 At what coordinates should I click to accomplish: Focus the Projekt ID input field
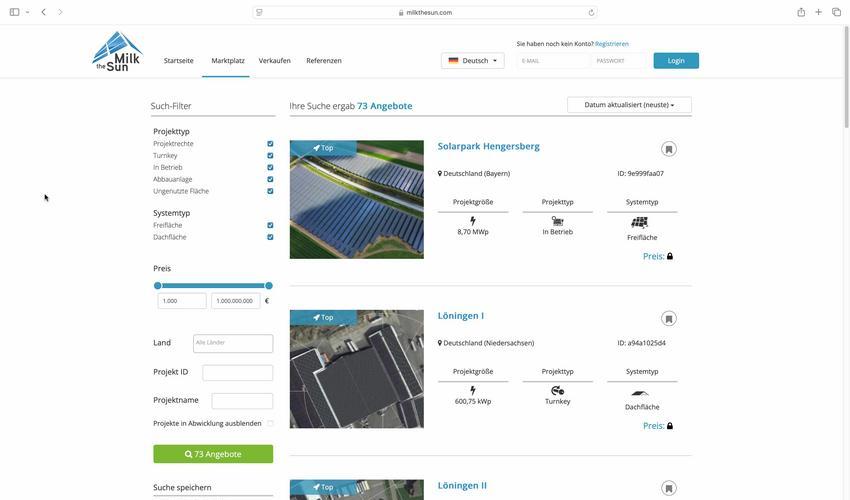(x=237, y=373)
